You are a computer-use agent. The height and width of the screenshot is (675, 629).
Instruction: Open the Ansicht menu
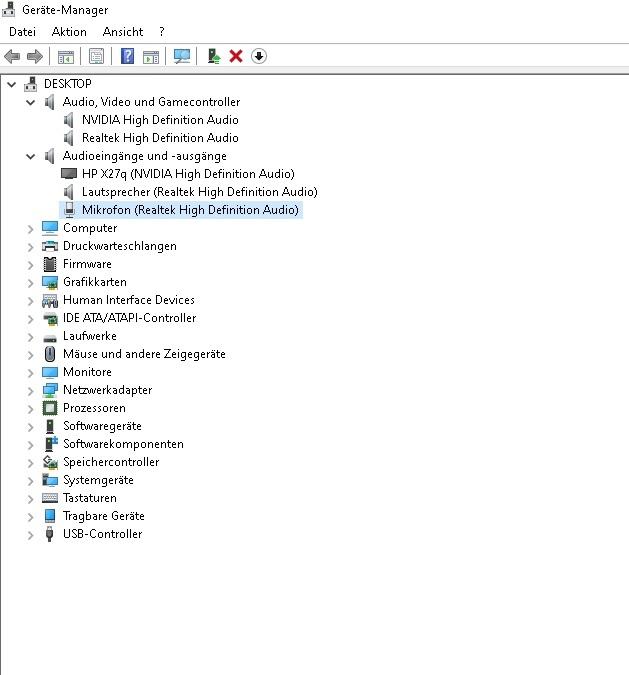pos(123,32)
